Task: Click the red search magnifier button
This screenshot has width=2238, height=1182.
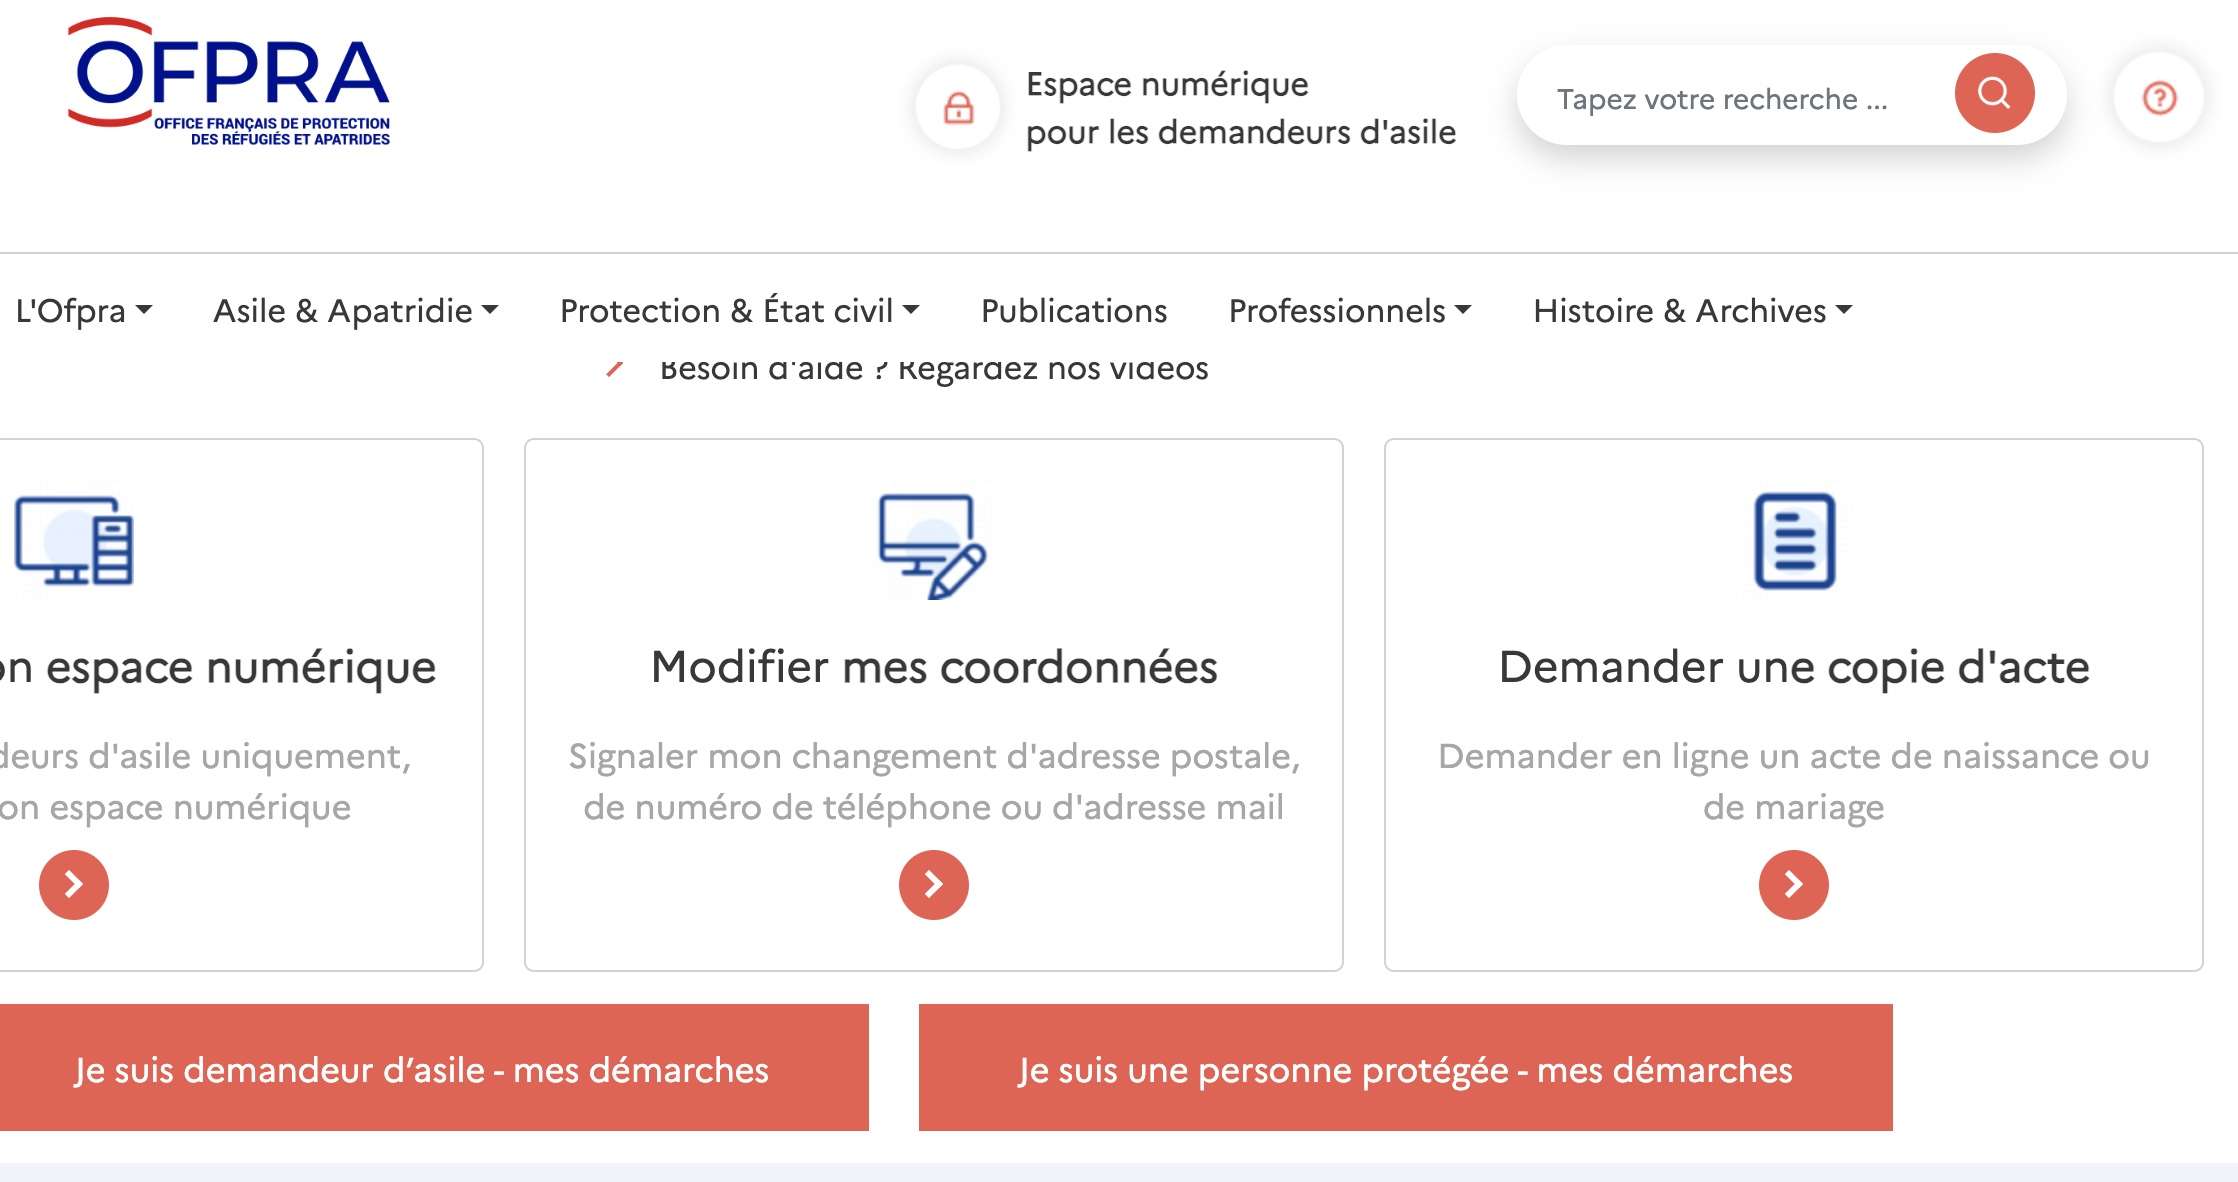Action: point(1994,93)
